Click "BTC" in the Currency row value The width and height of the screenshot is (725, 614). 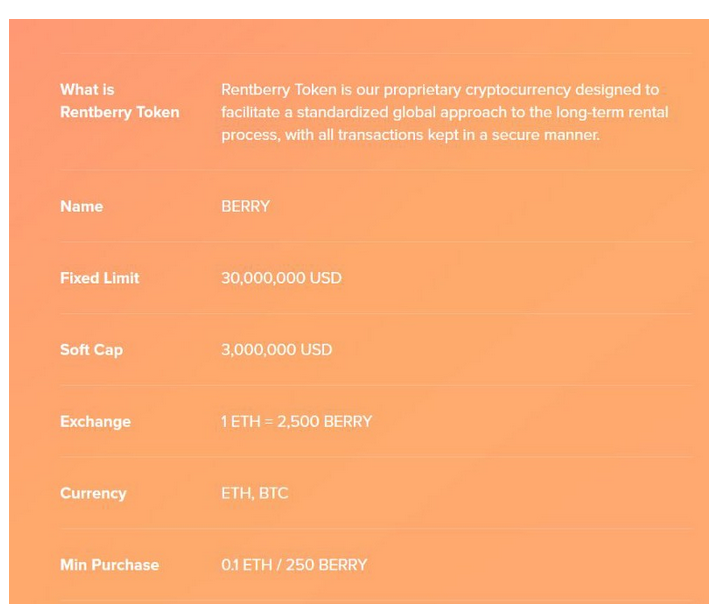tap(273, 493)
